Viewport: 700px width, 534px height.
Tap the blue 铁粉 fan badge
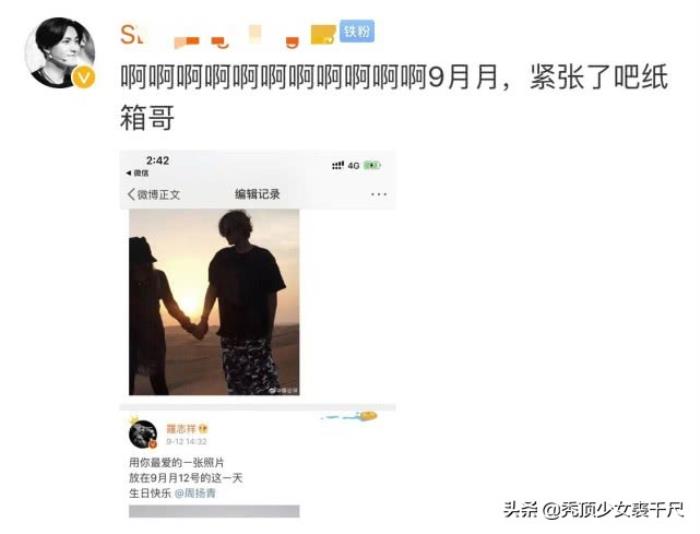tap(357, 31)
